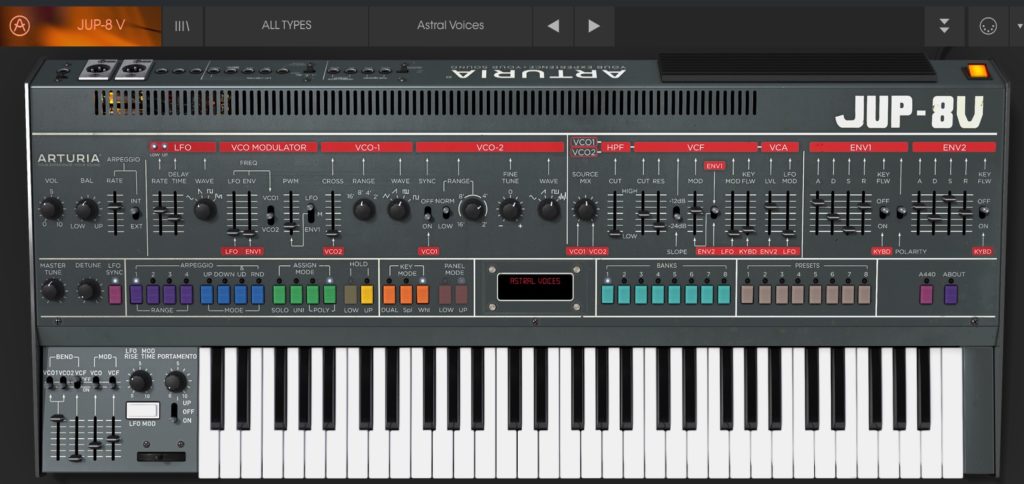This screenshot has height=484, width=1024.
Task: Click the Arpeggio RATE slider
Action: pos(115,212)
